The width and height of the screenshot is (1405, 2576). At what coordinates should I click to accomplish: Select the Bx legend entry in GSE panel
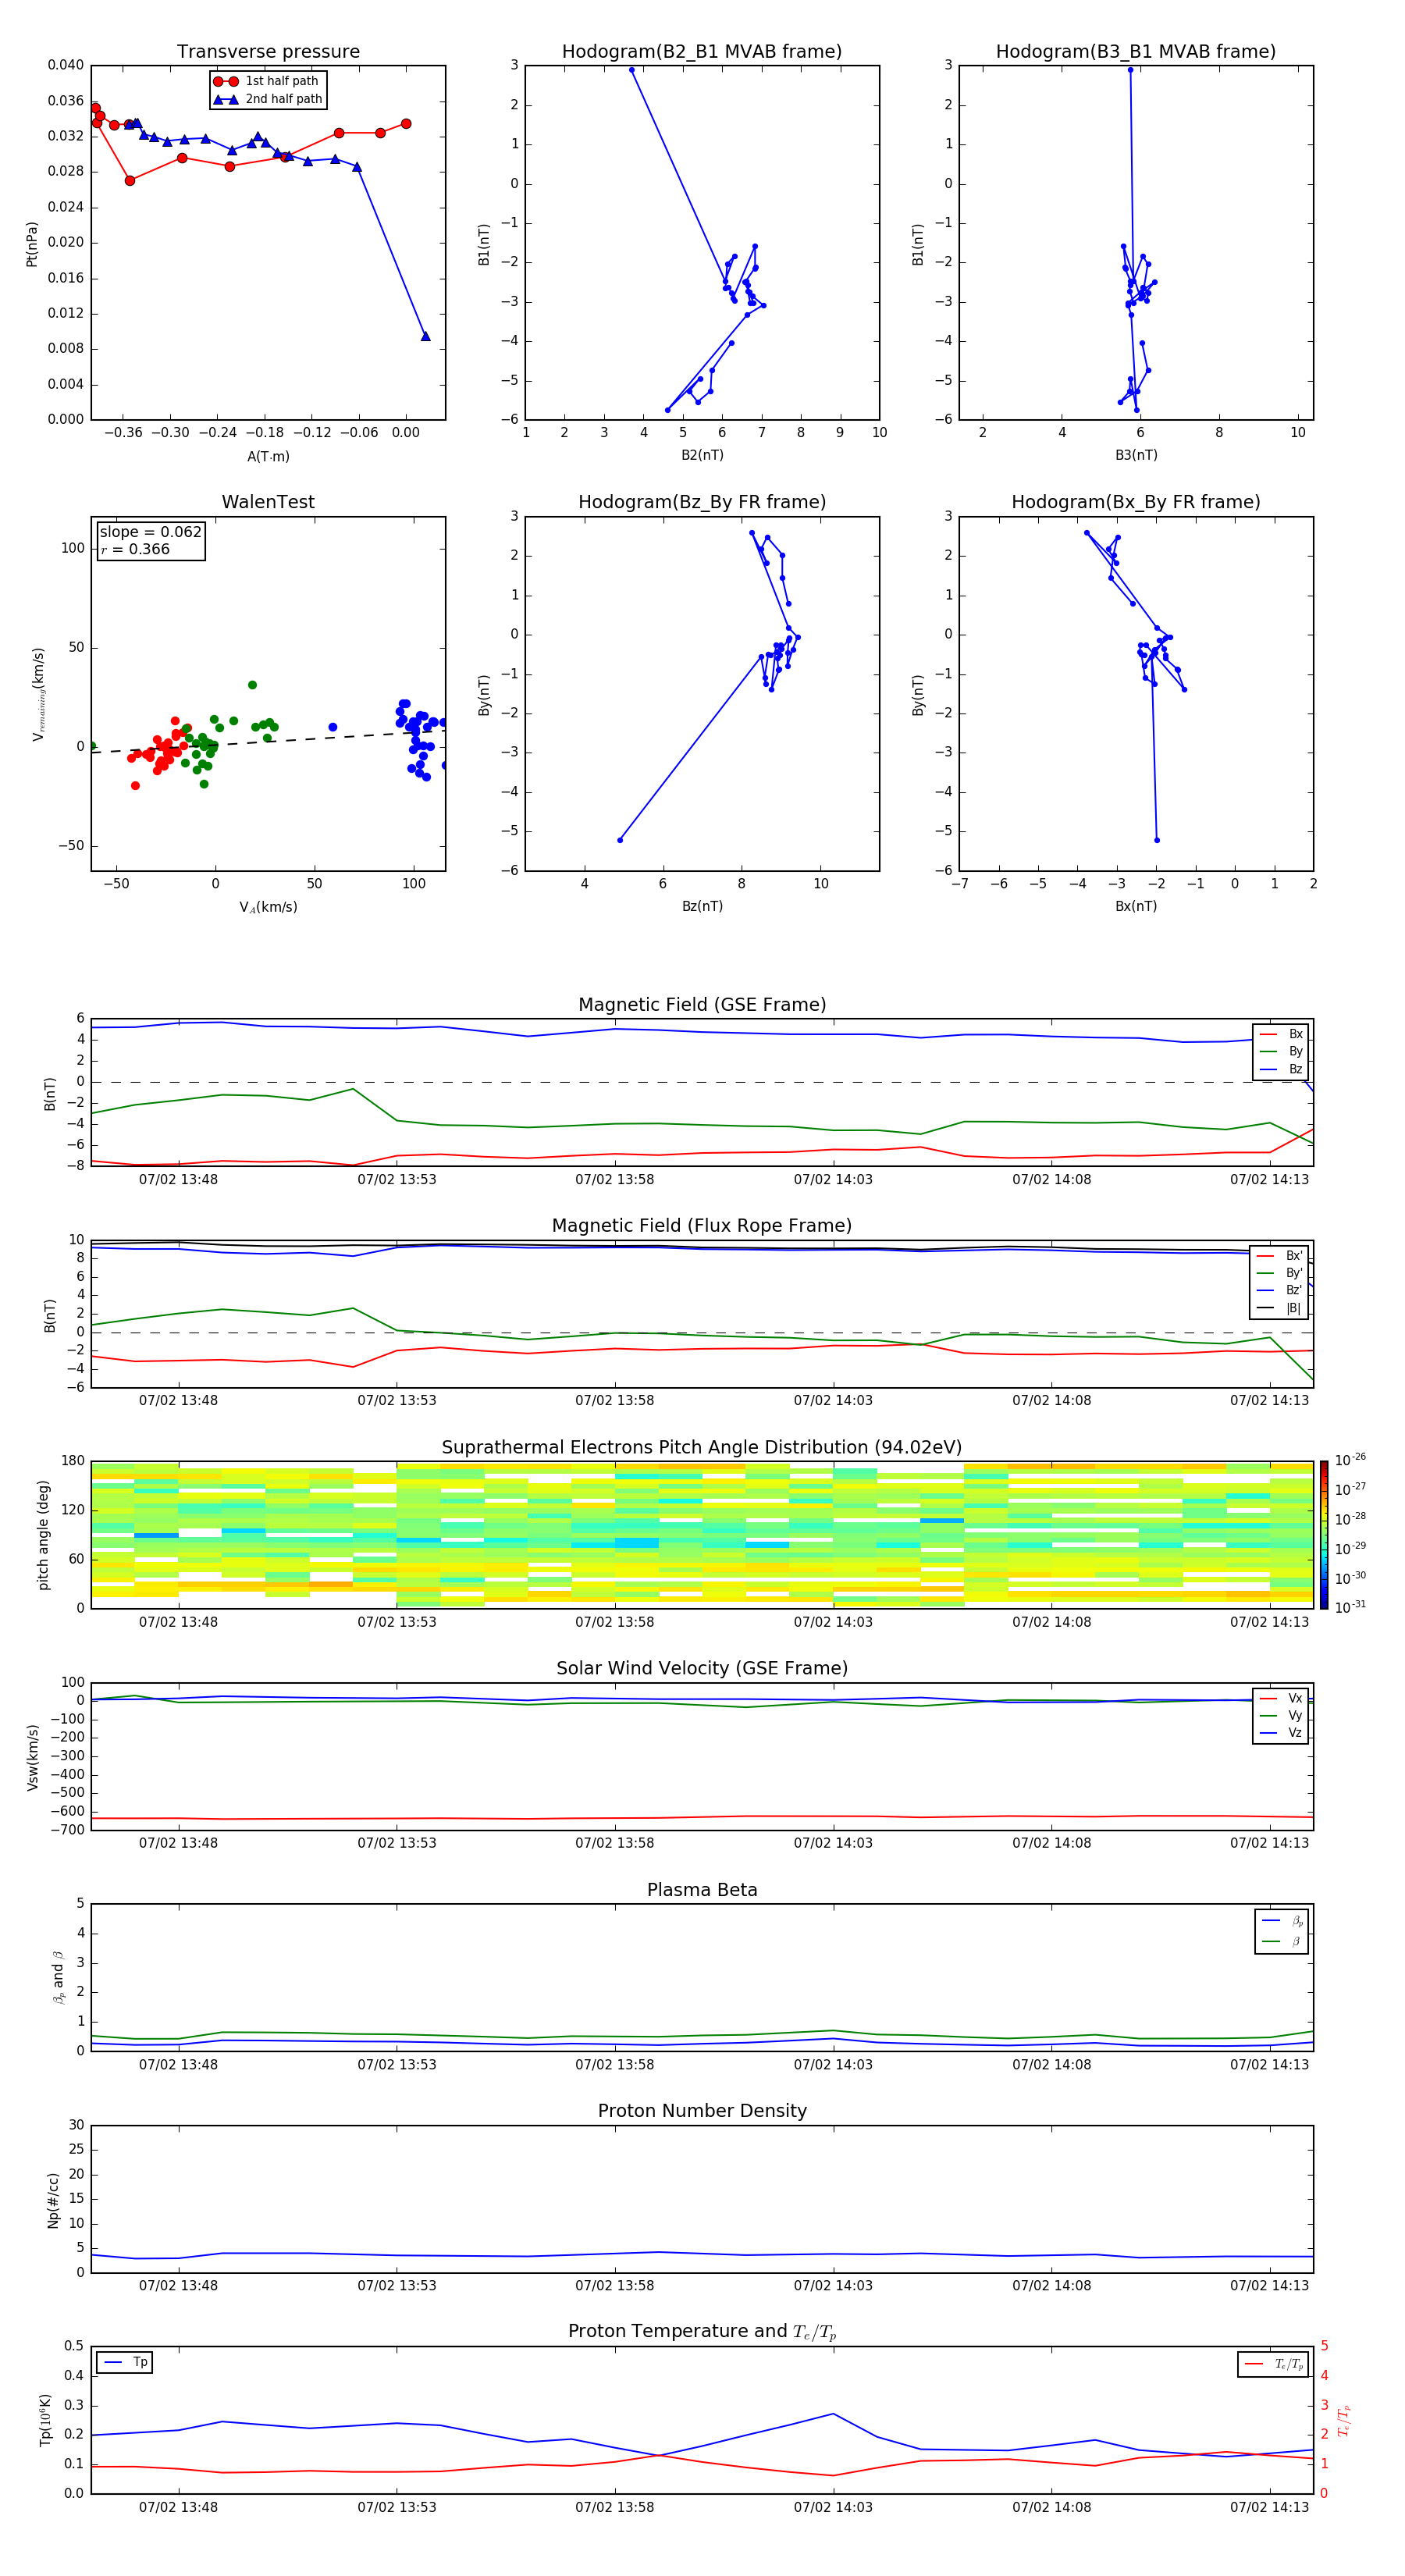tap(1281, 1034)
